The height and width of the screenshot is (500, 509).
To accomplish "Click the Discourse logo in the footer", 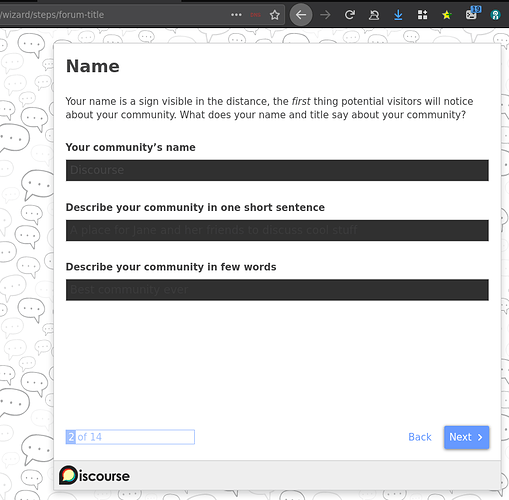I will point(94,475).
